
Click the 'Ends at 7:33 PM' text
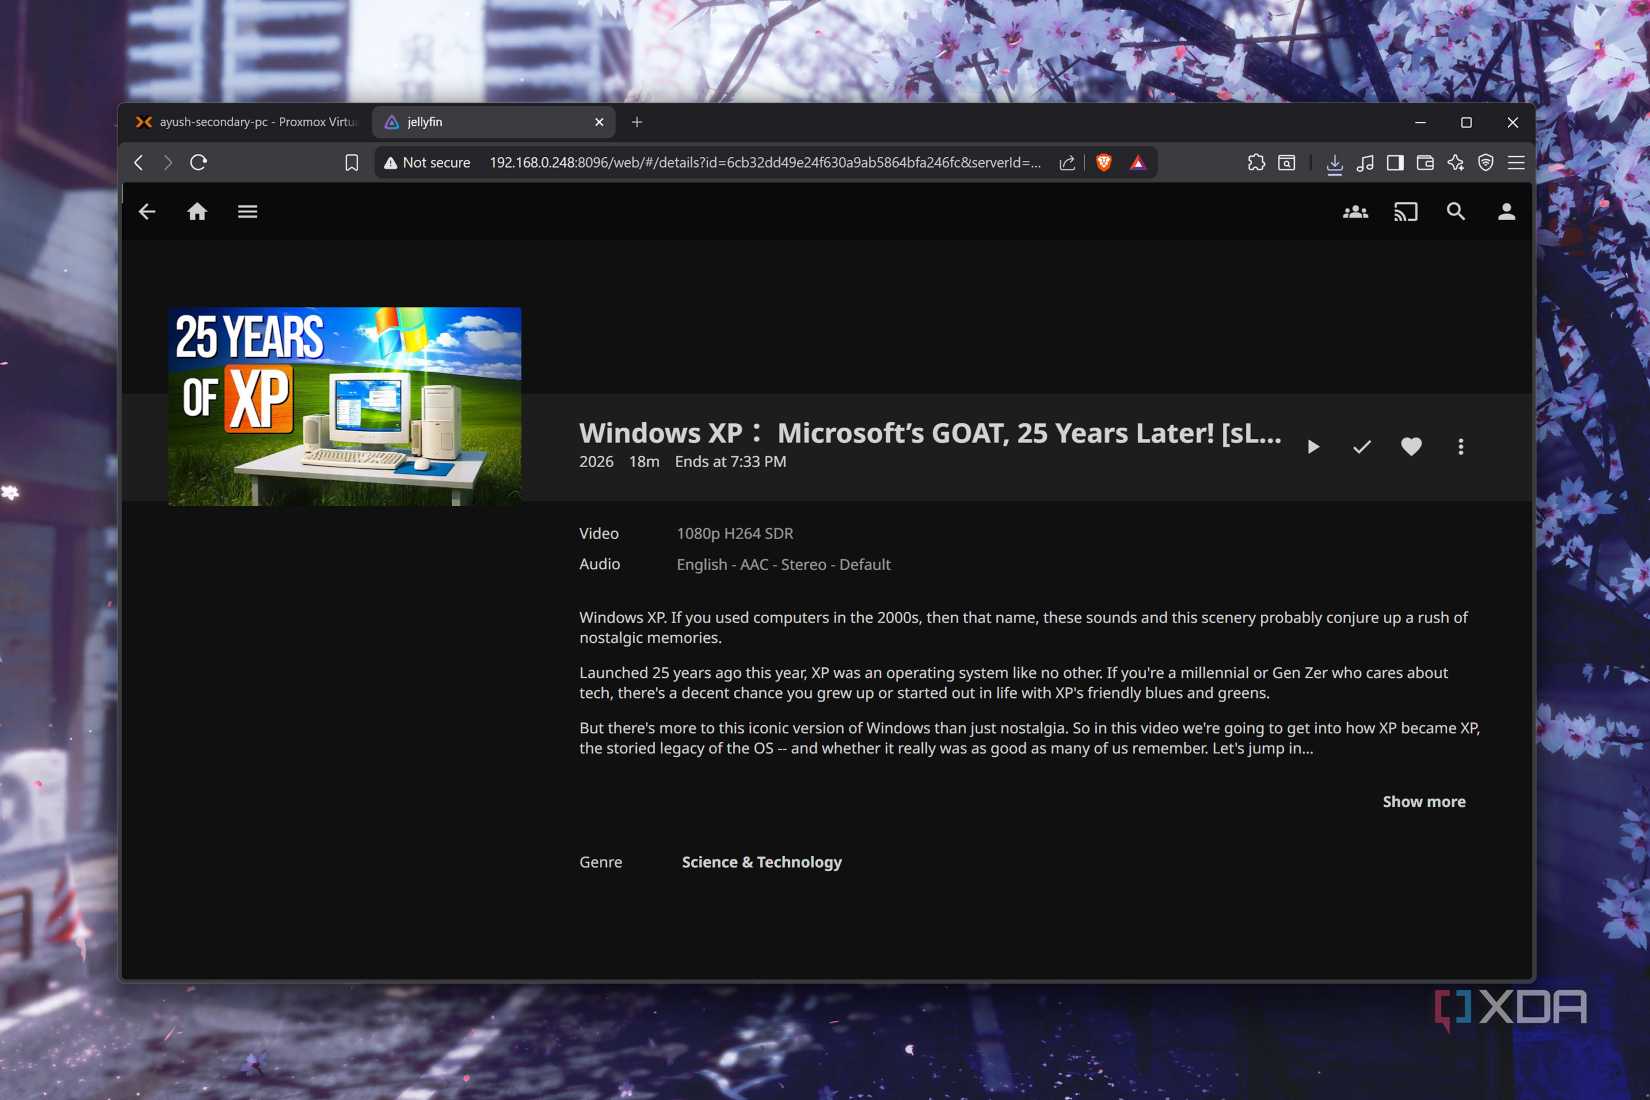pyautogui.click(x=730, y=462)
